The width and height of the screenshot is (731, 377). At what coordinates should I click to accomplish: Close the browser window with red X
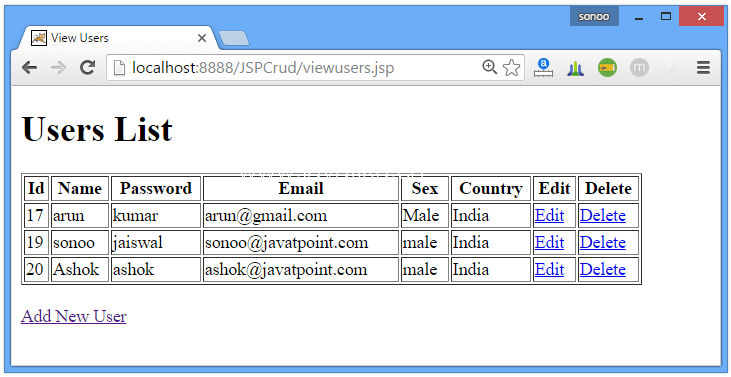pyautogui.click(x=702, y=16)
